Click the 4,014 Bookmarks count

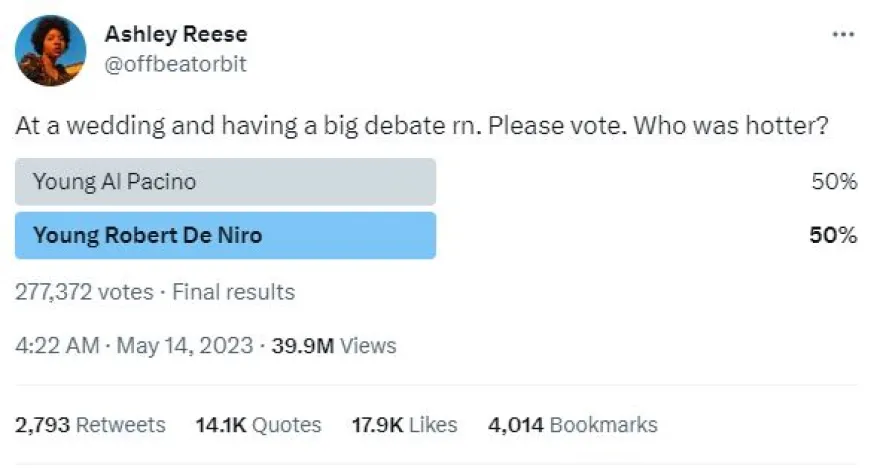point(572,424)
